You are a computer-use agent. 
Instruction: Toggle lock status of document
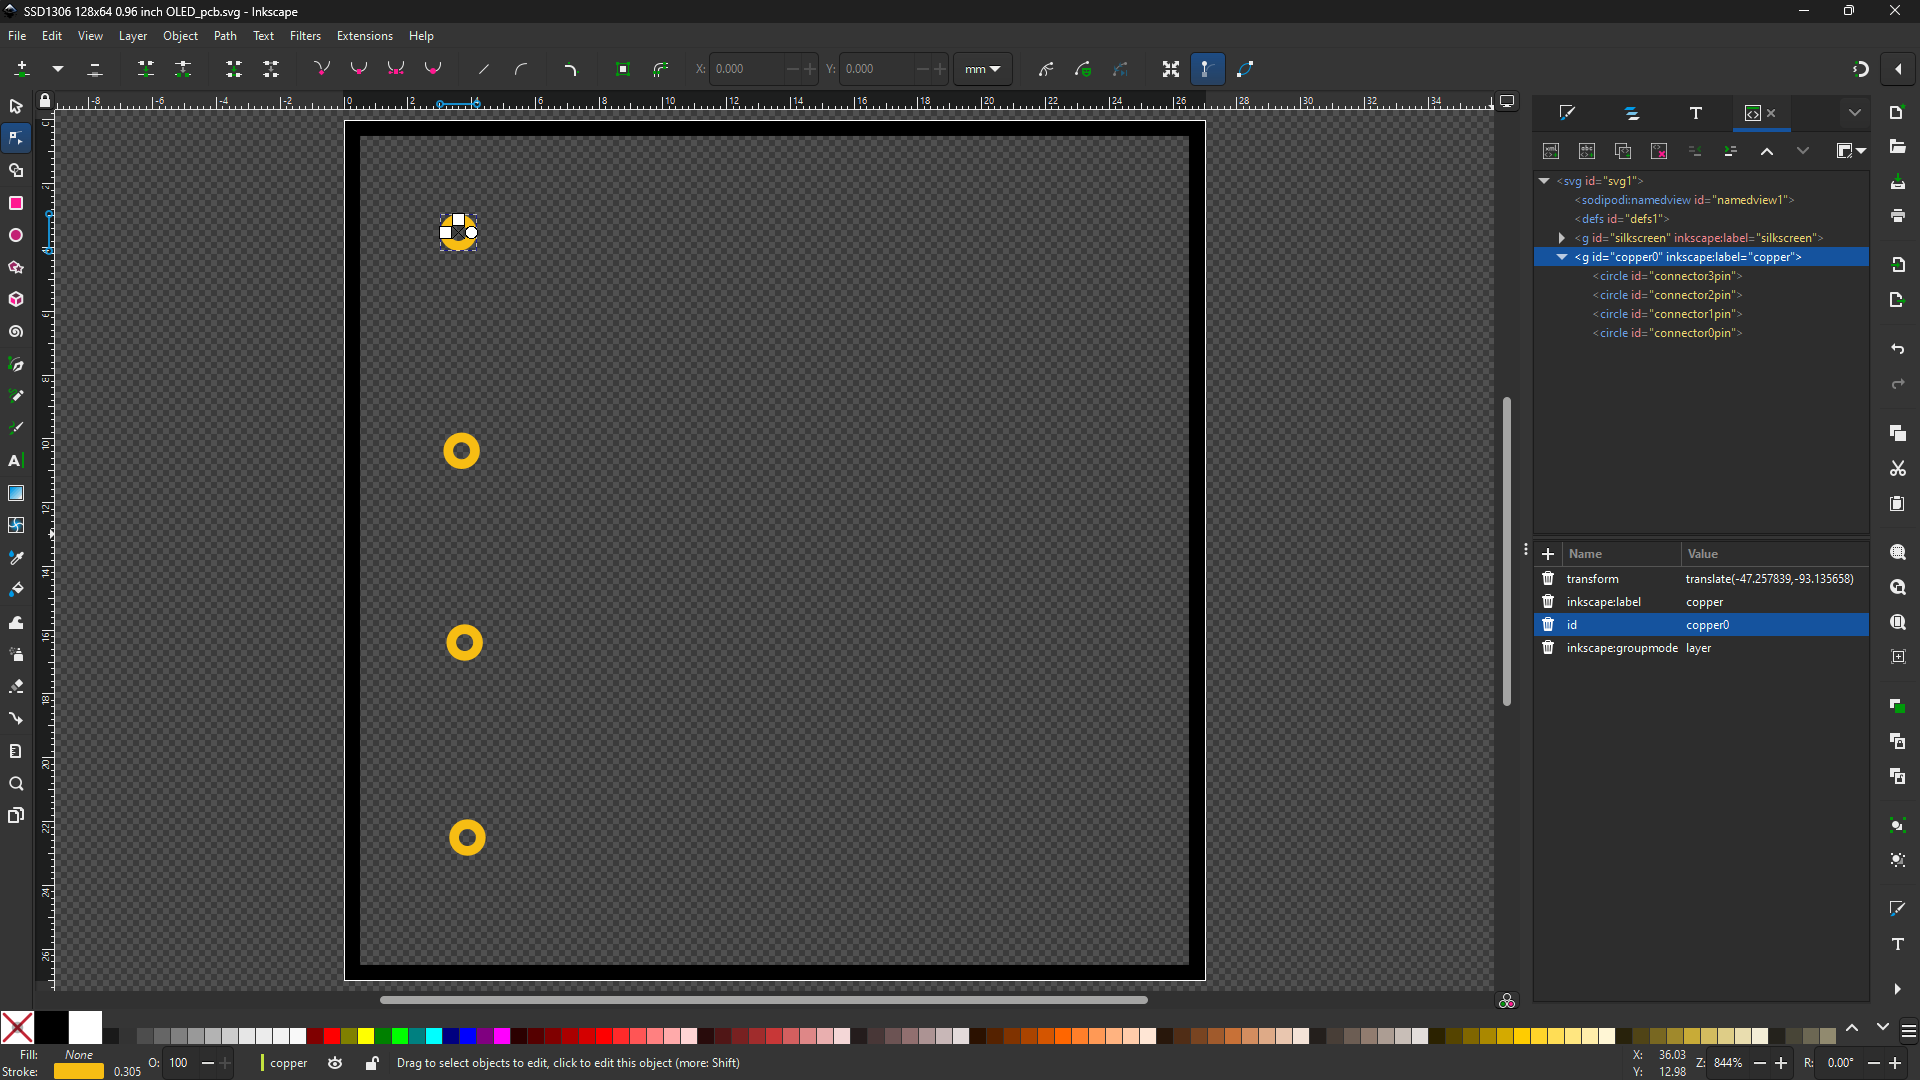tap(45, 102)
